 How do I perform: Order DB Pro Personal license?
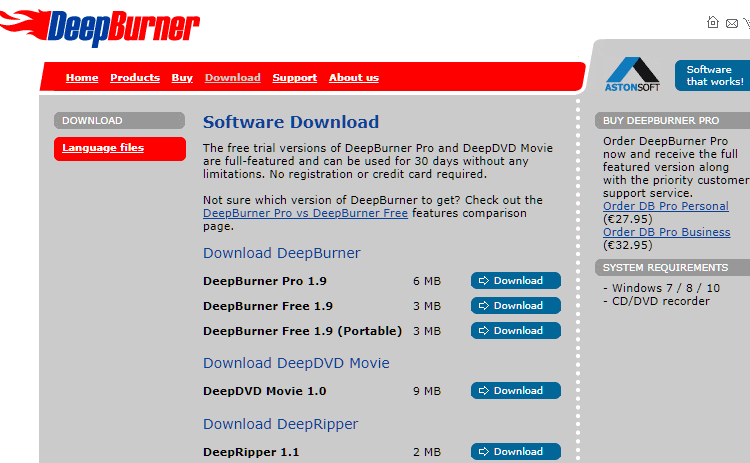(x=666, y=206)
